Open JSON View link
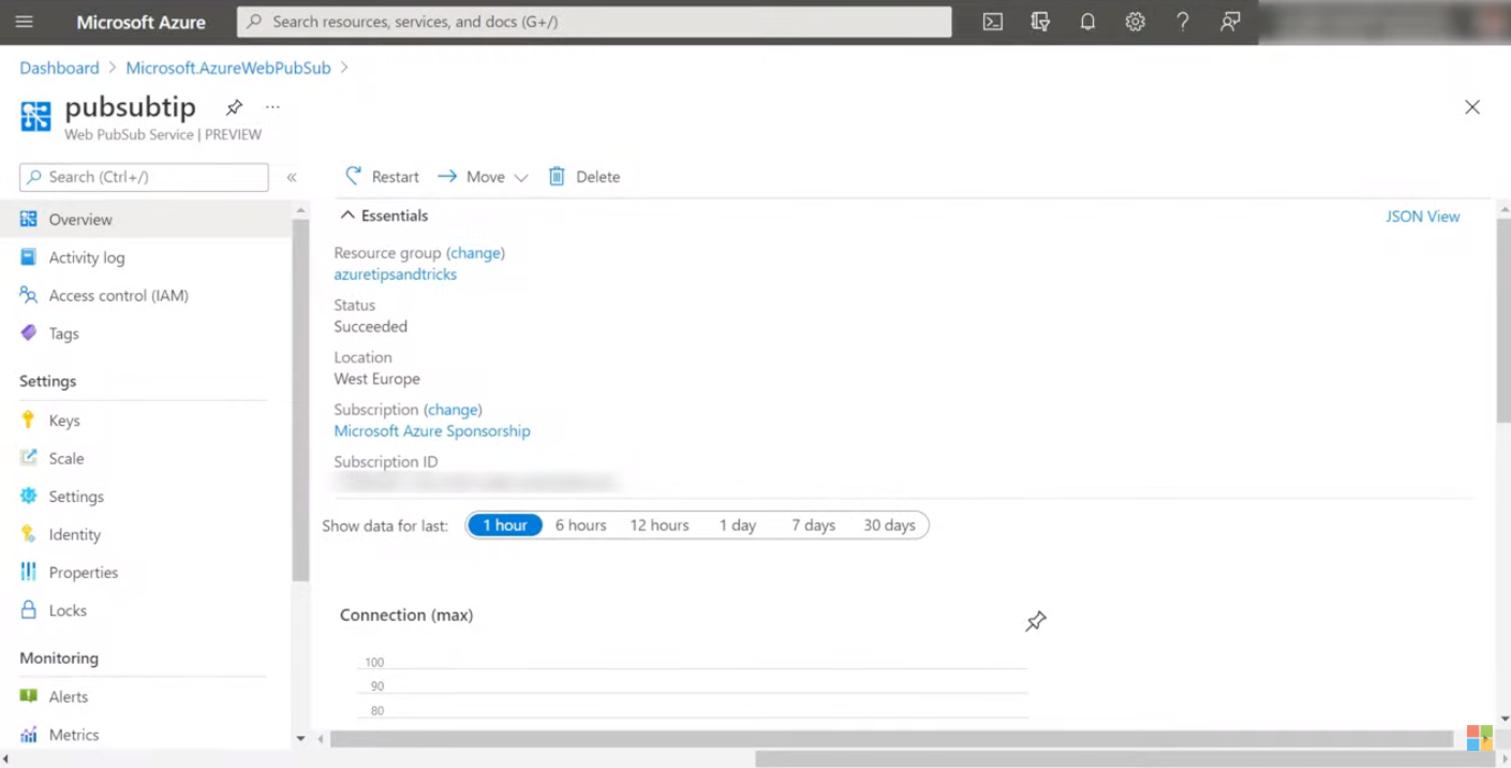The height and width of the screenshot is (768, 1511). (1422, 216)
